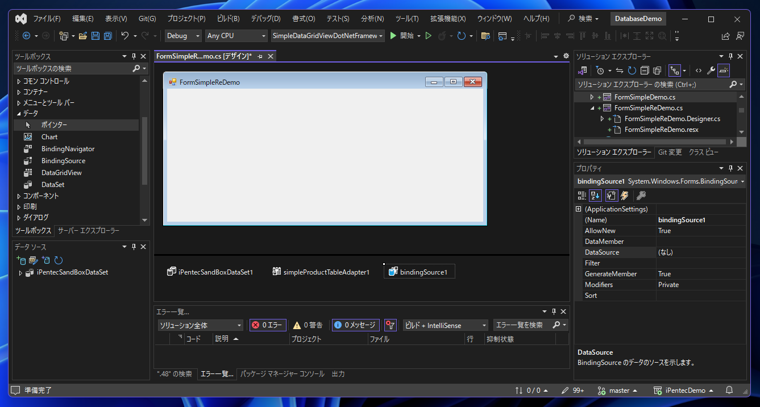Image resolution: width=760 pixels, height=407 pixels.
Task: Click the Undo arrow icon
Action: (x=125, y=36)
